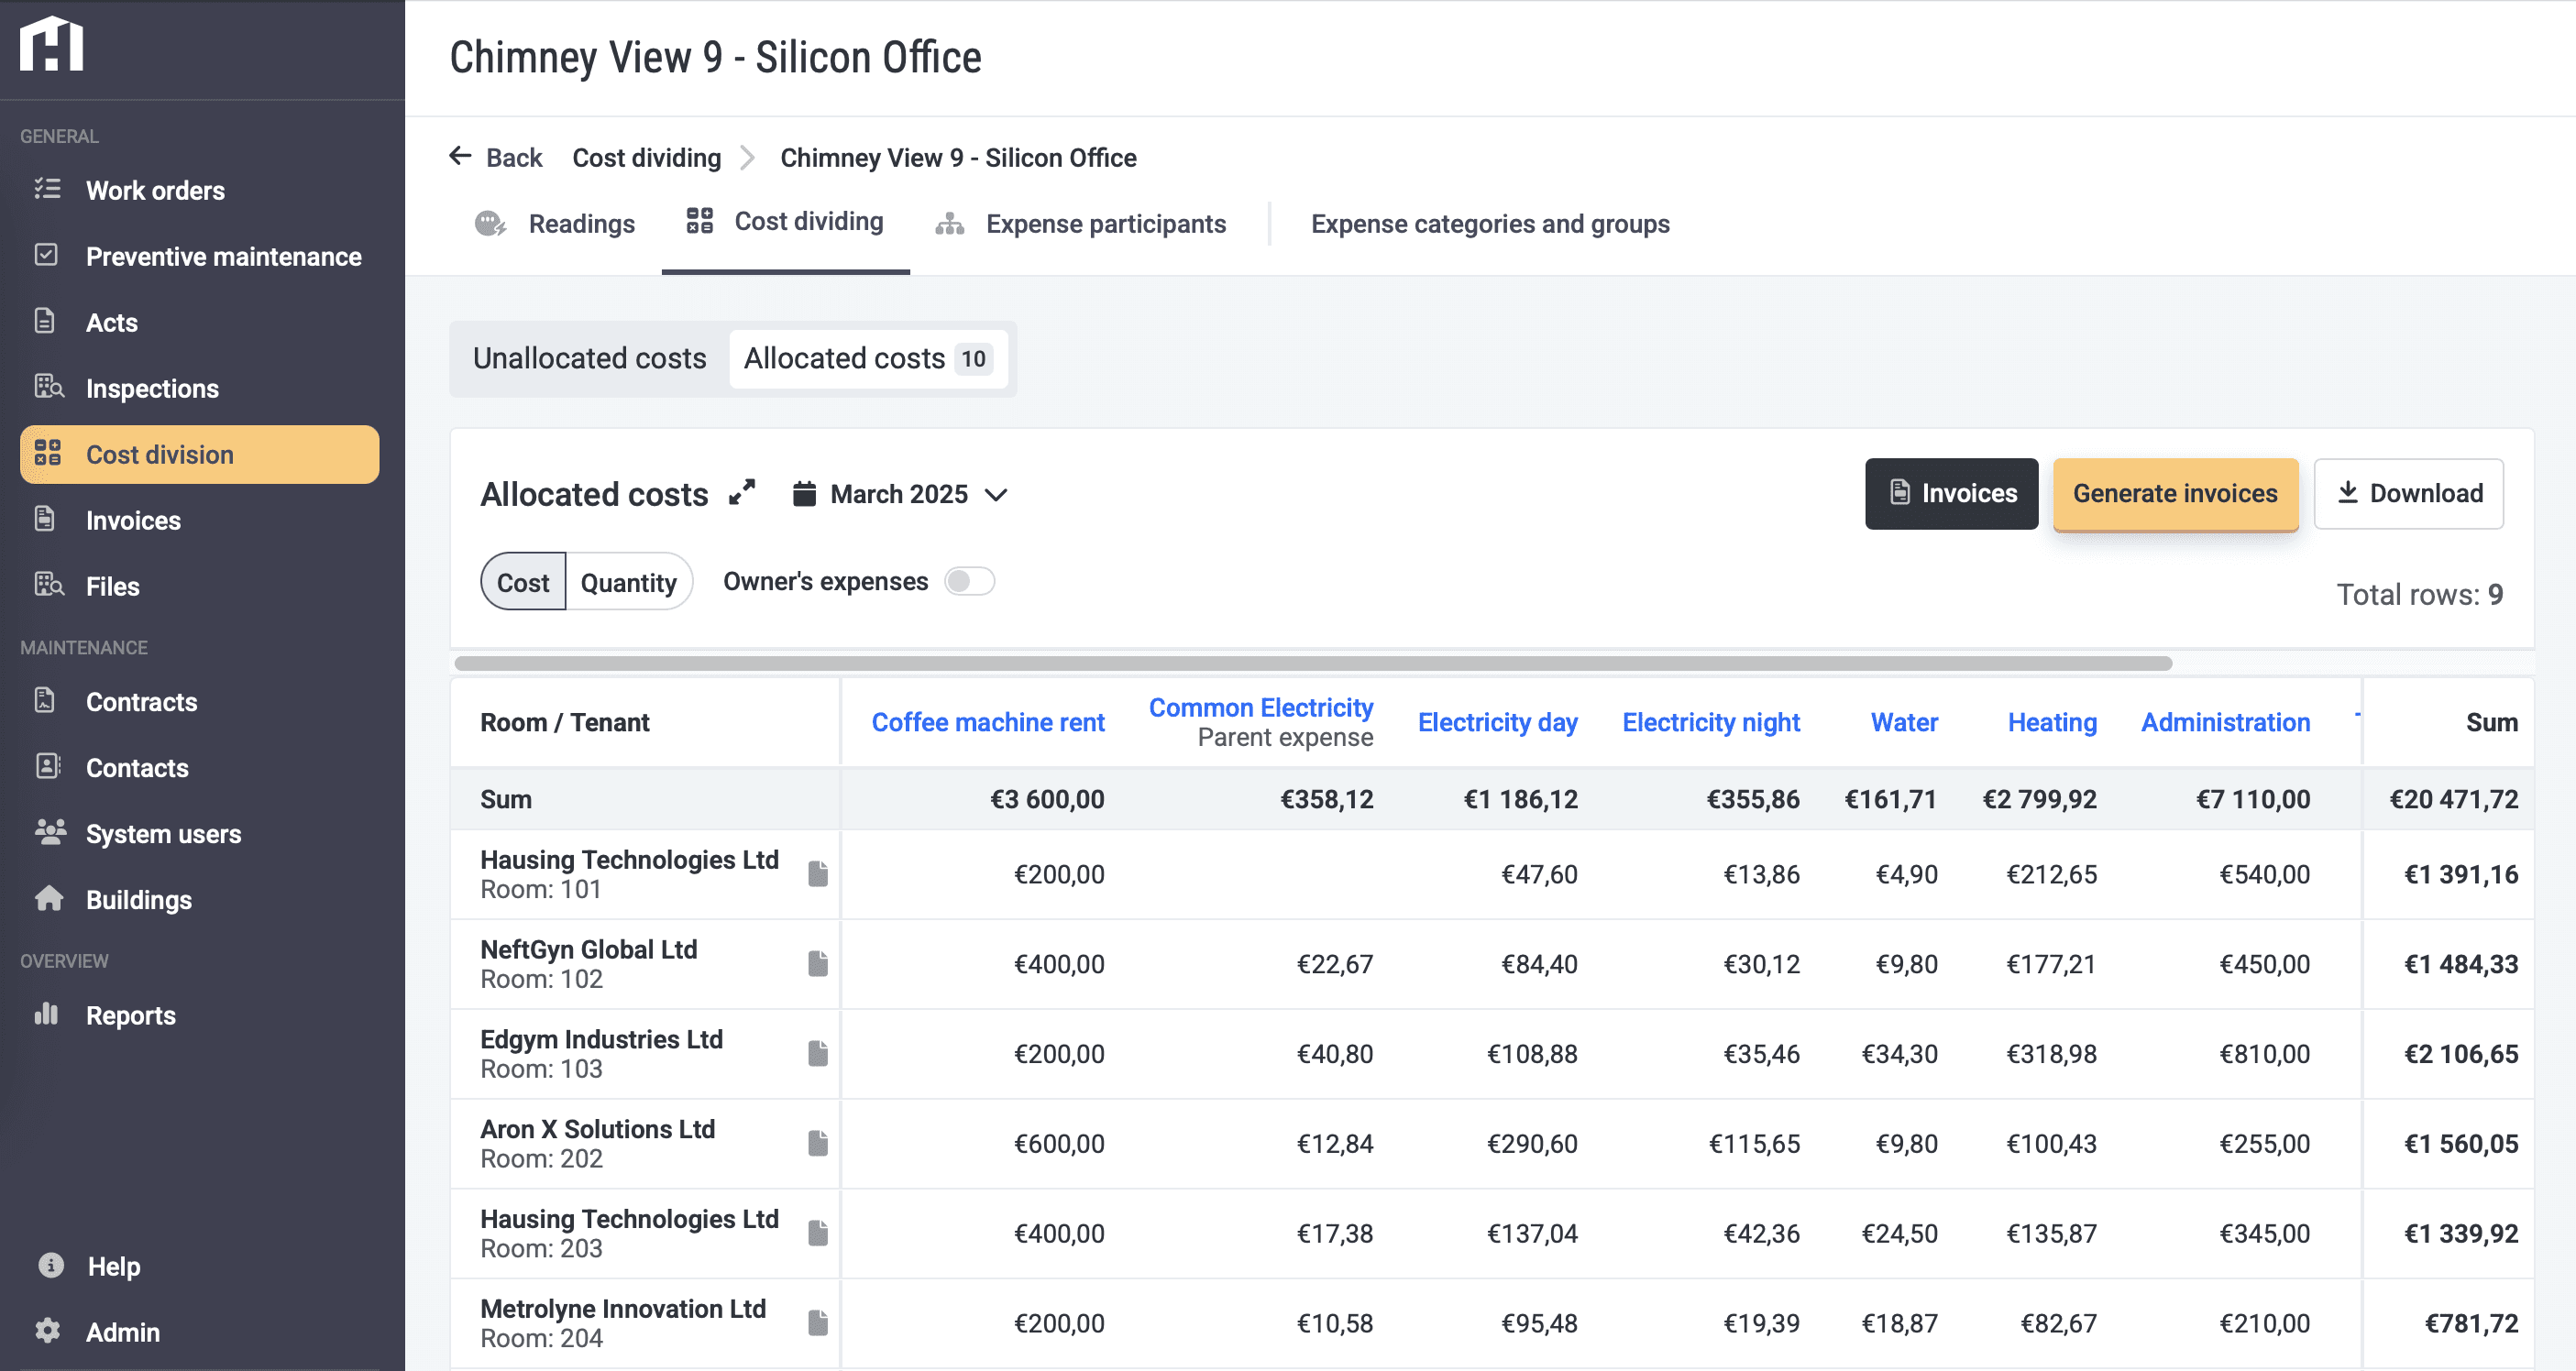Click the document icon for Aron X Solutions Ltd

click(x=818, y=1143)
